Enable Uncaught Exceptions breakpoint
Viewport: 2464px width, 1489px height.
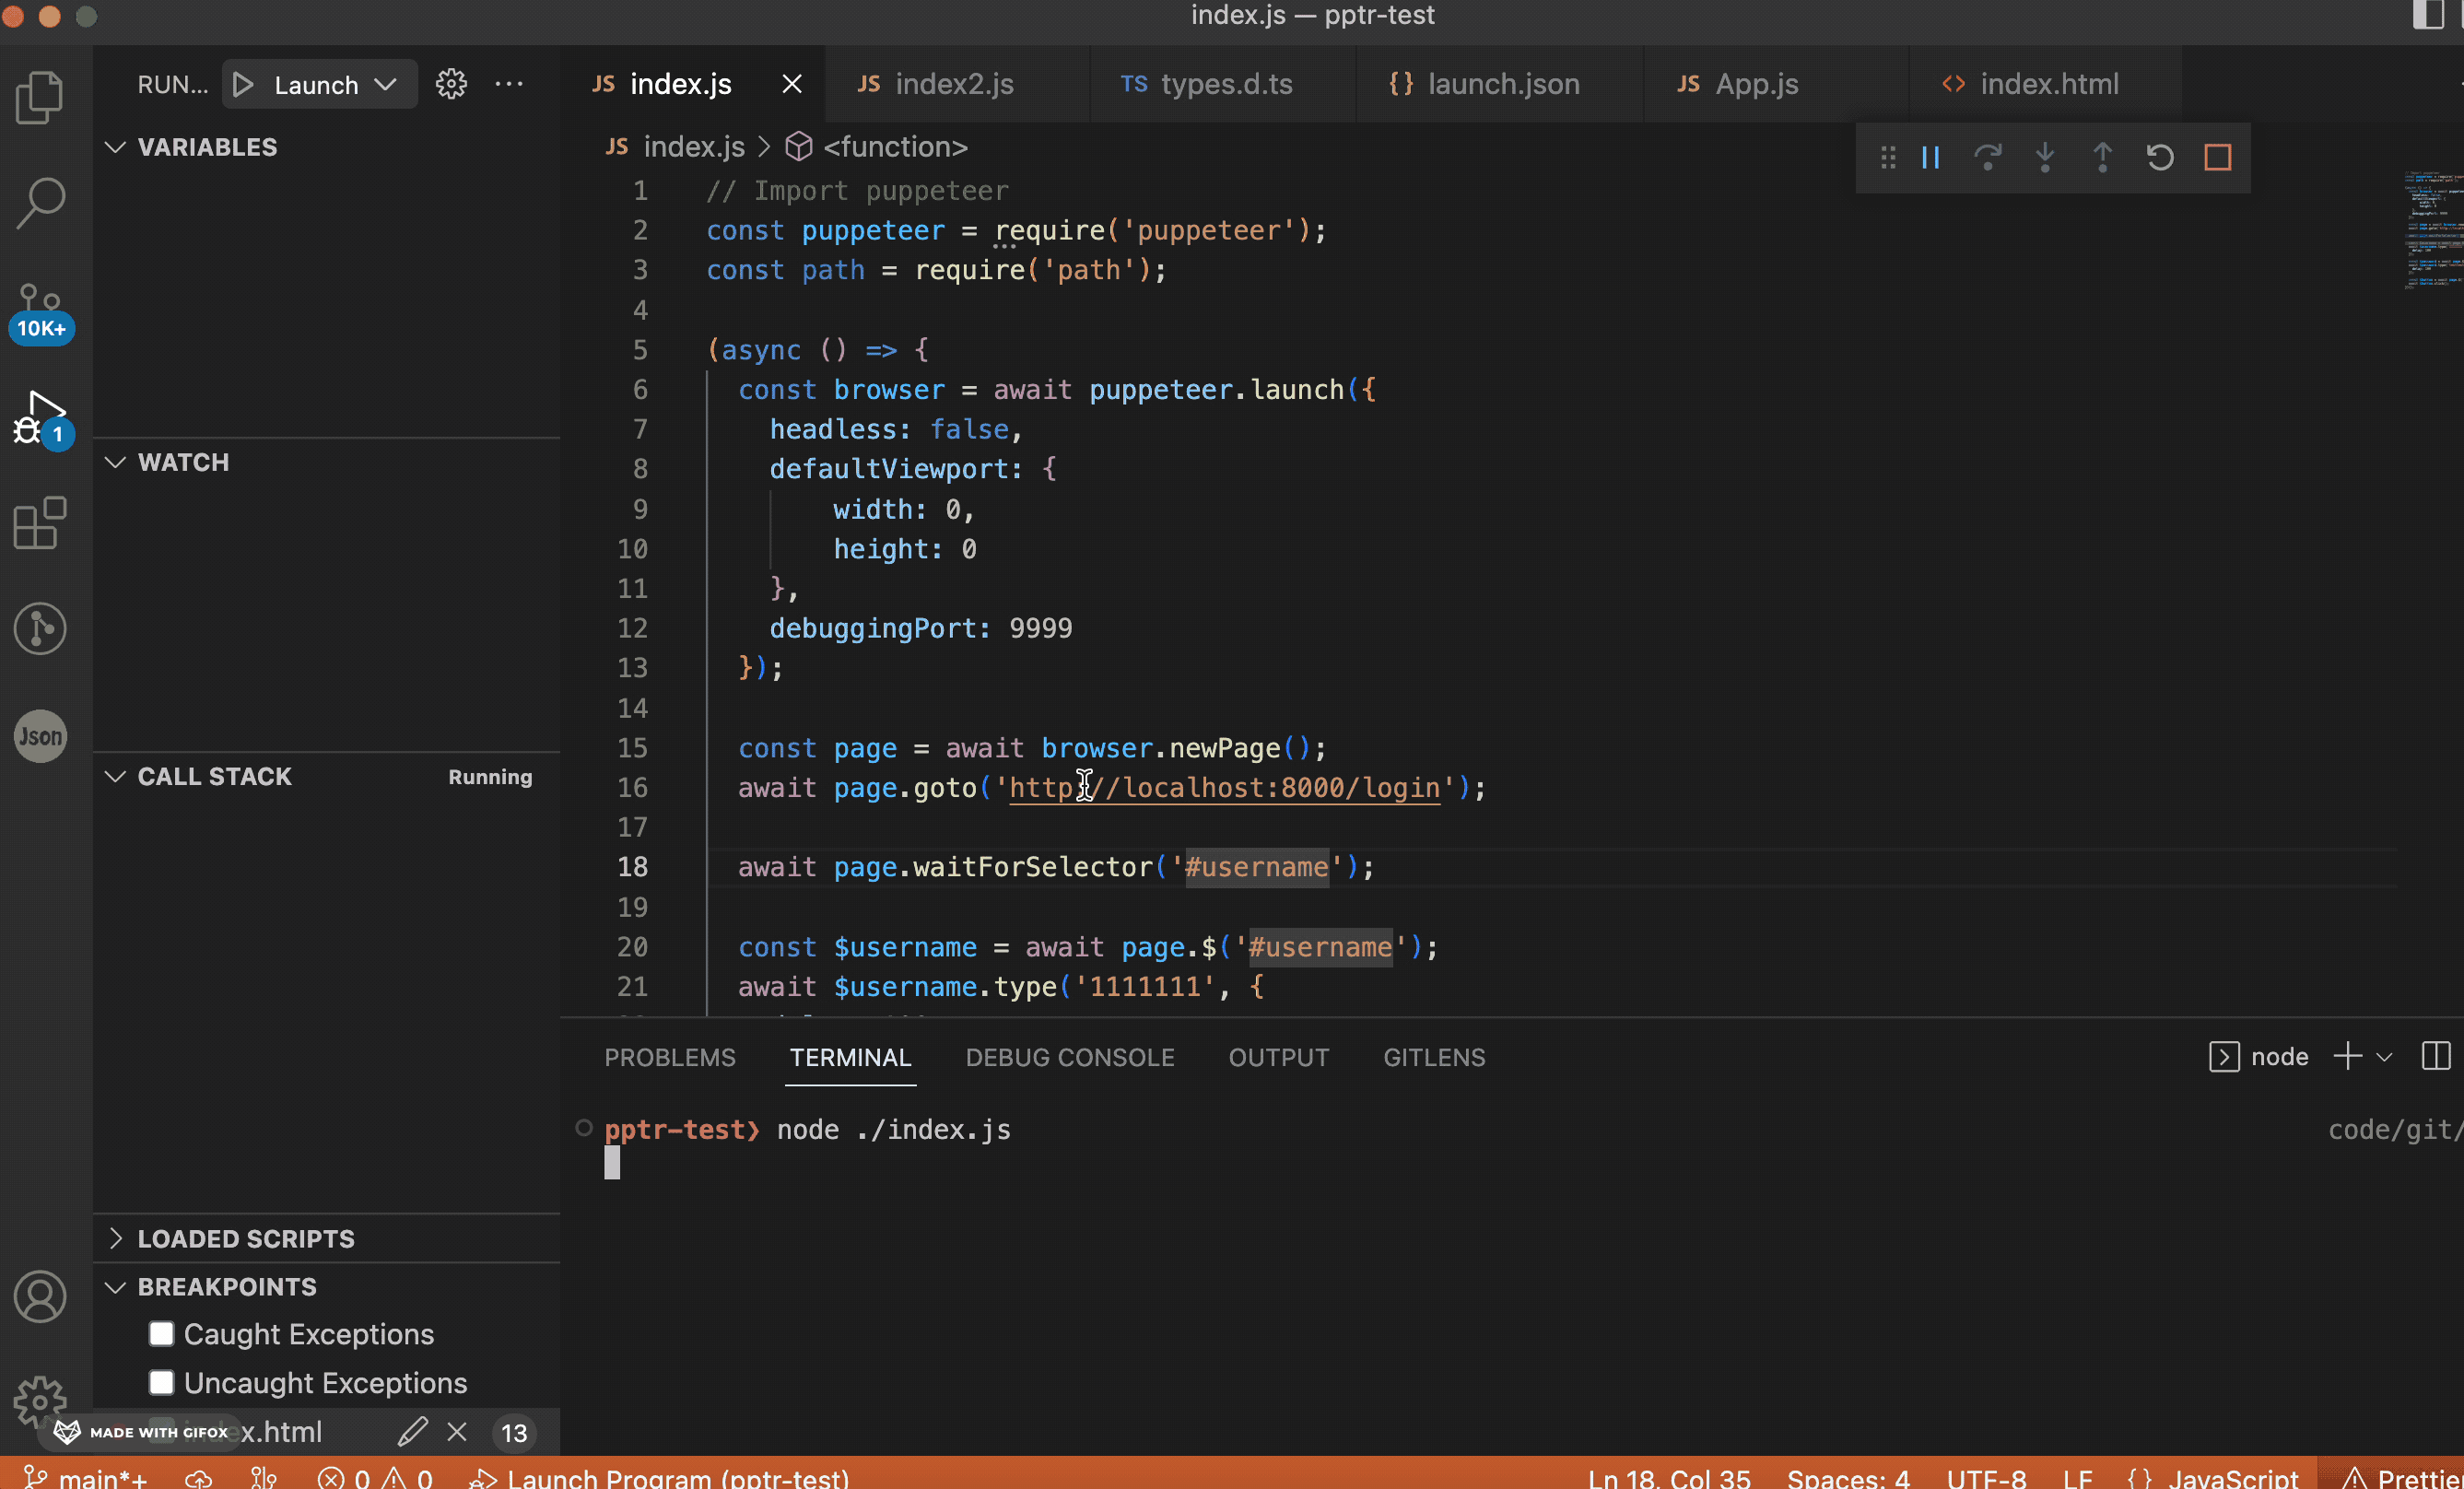162,1382
